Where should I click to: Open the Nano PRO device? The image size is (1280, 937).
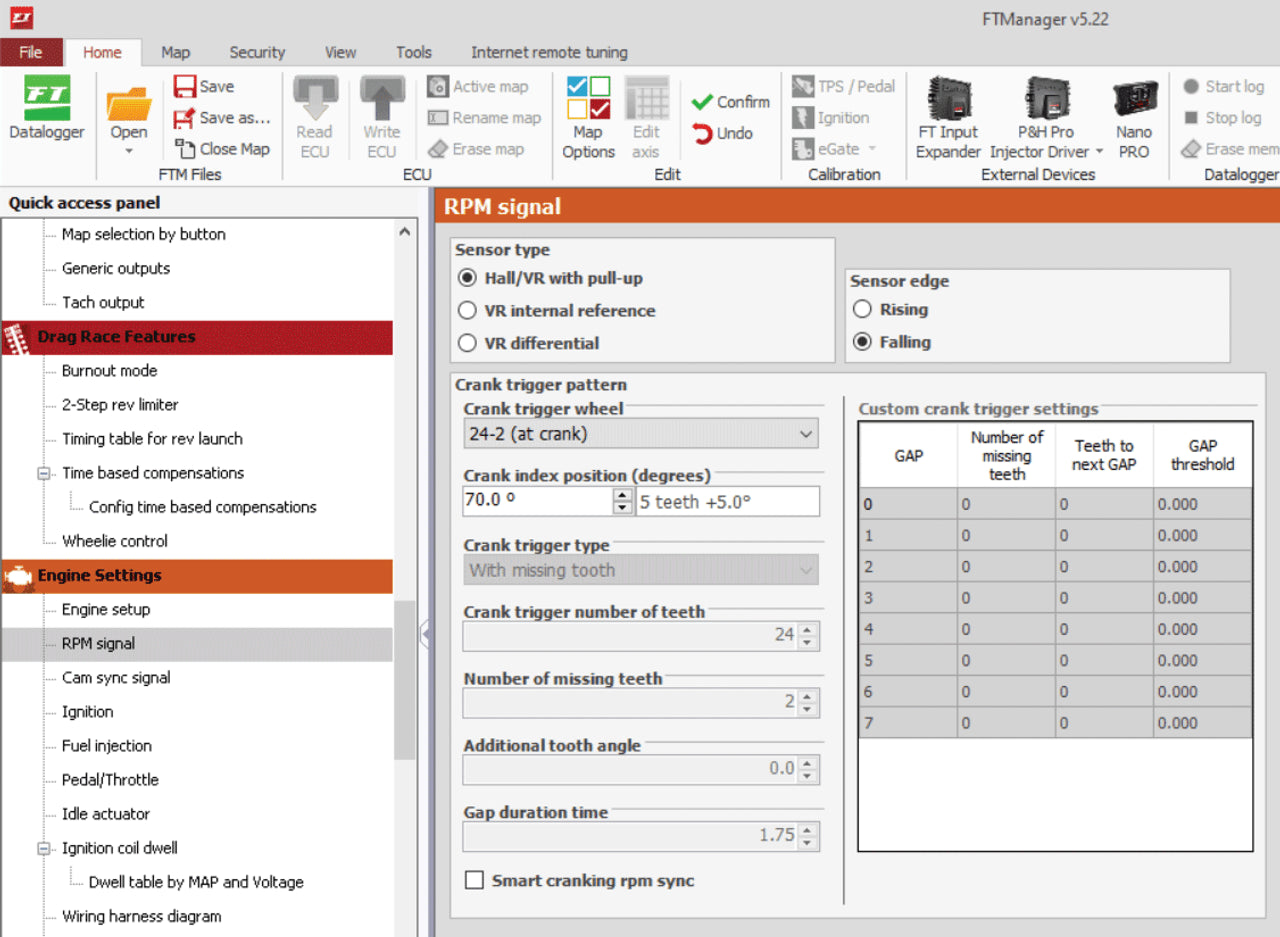tap(1134, 117)
